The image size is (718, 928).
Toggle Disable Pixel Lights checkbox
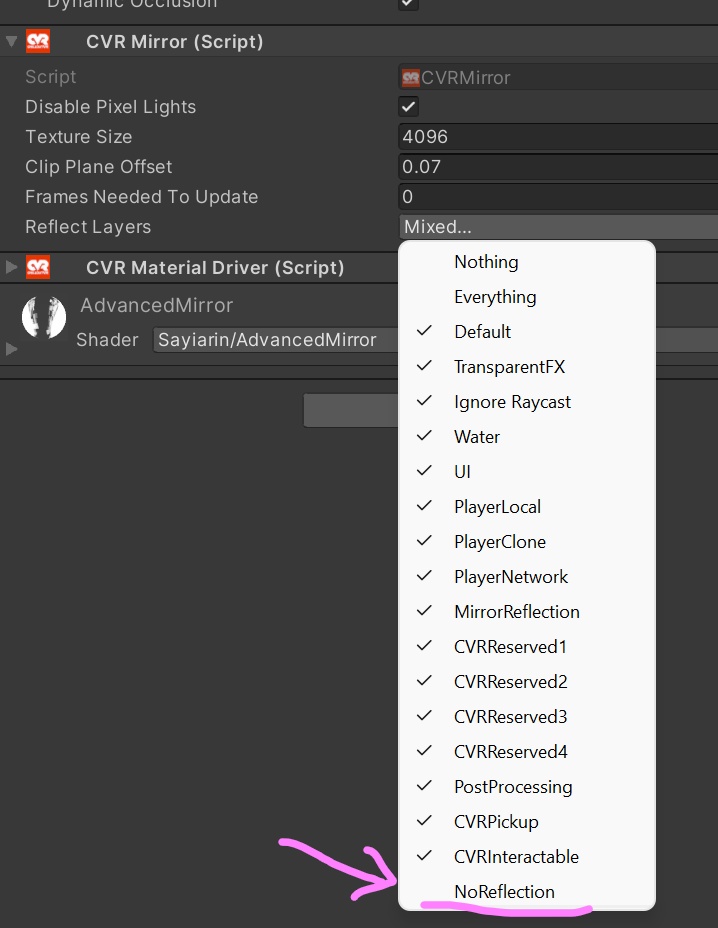pyautogui.click(x=408, y=107)
